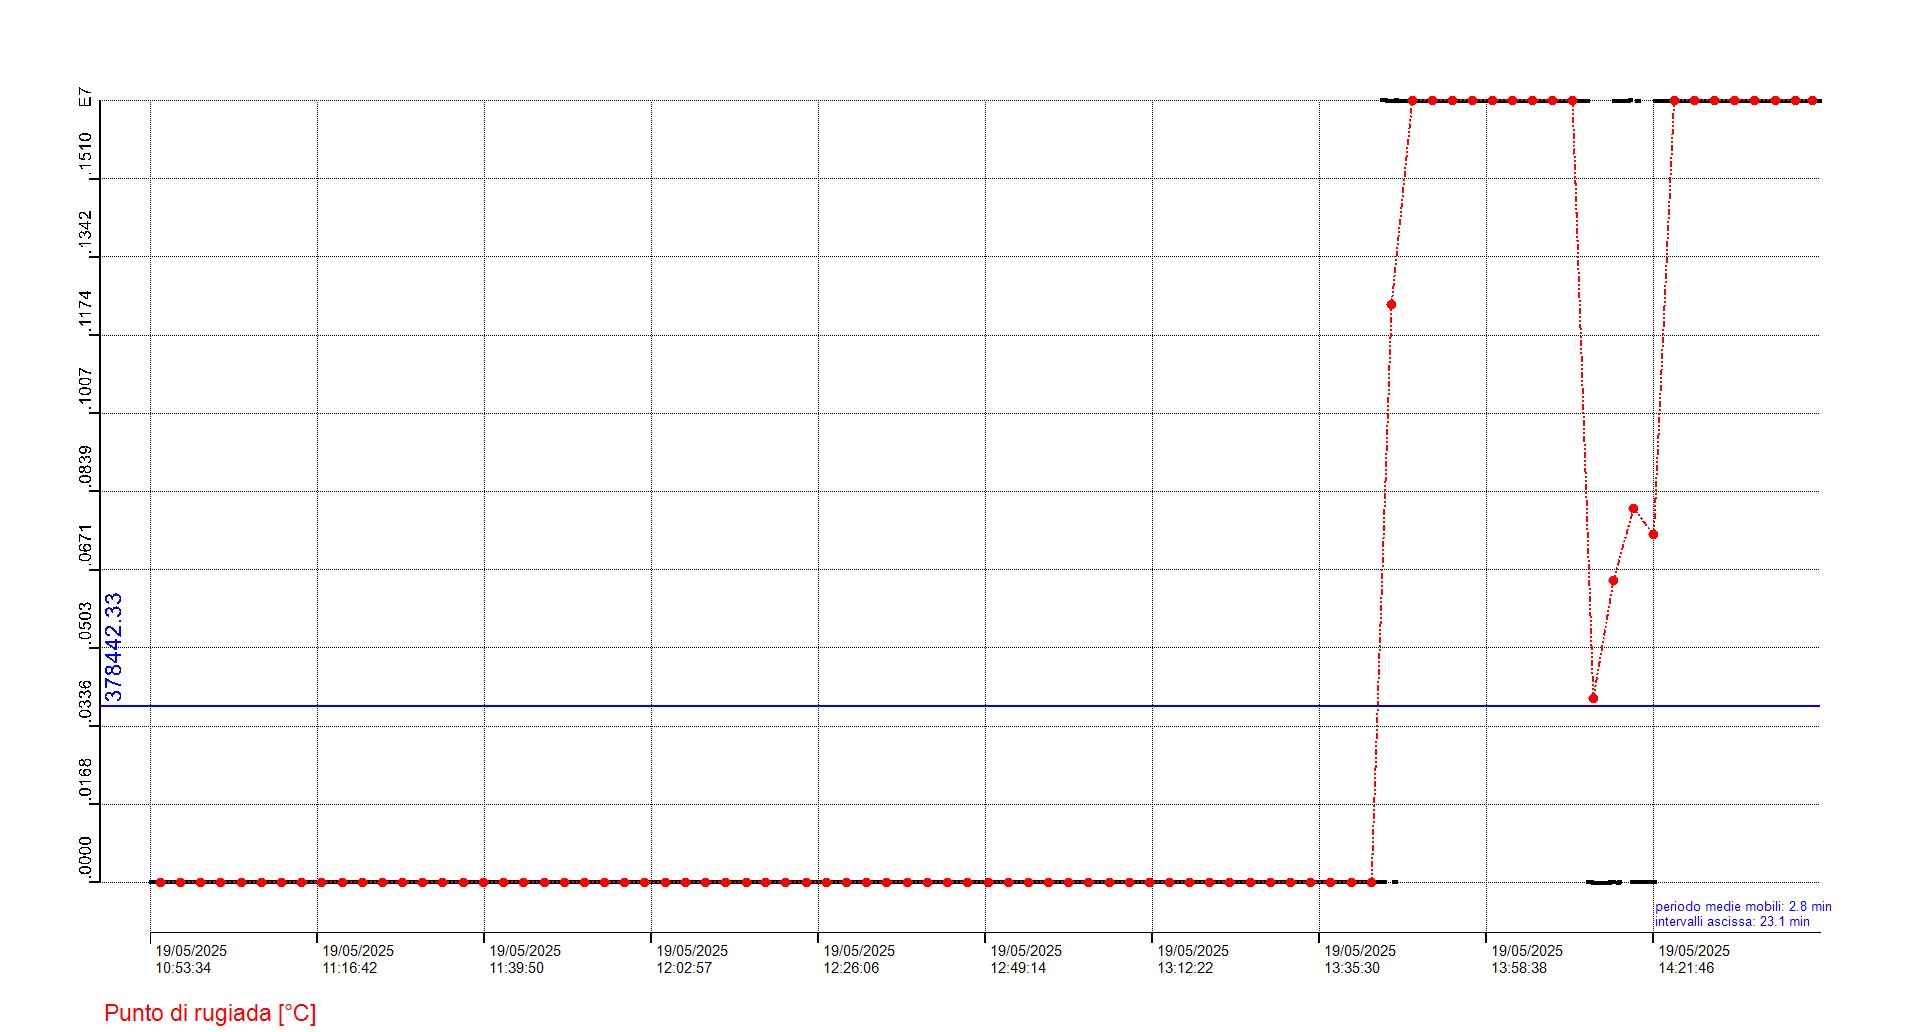Viewport: 1920px width, 1032px height.
Task: Select the 11:16:42 timestamp on the x-axis
Action: [x=350, y=968]
